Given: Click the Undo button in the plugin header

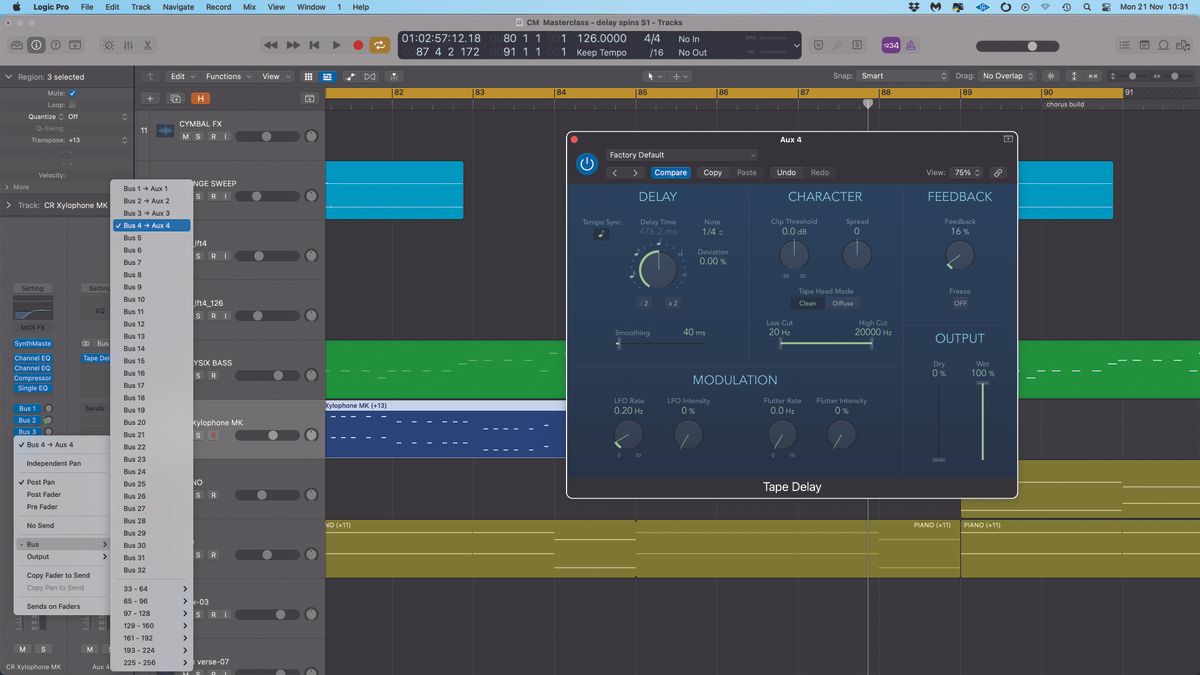Looking at the screenshot, I should (x=787, y=172).
